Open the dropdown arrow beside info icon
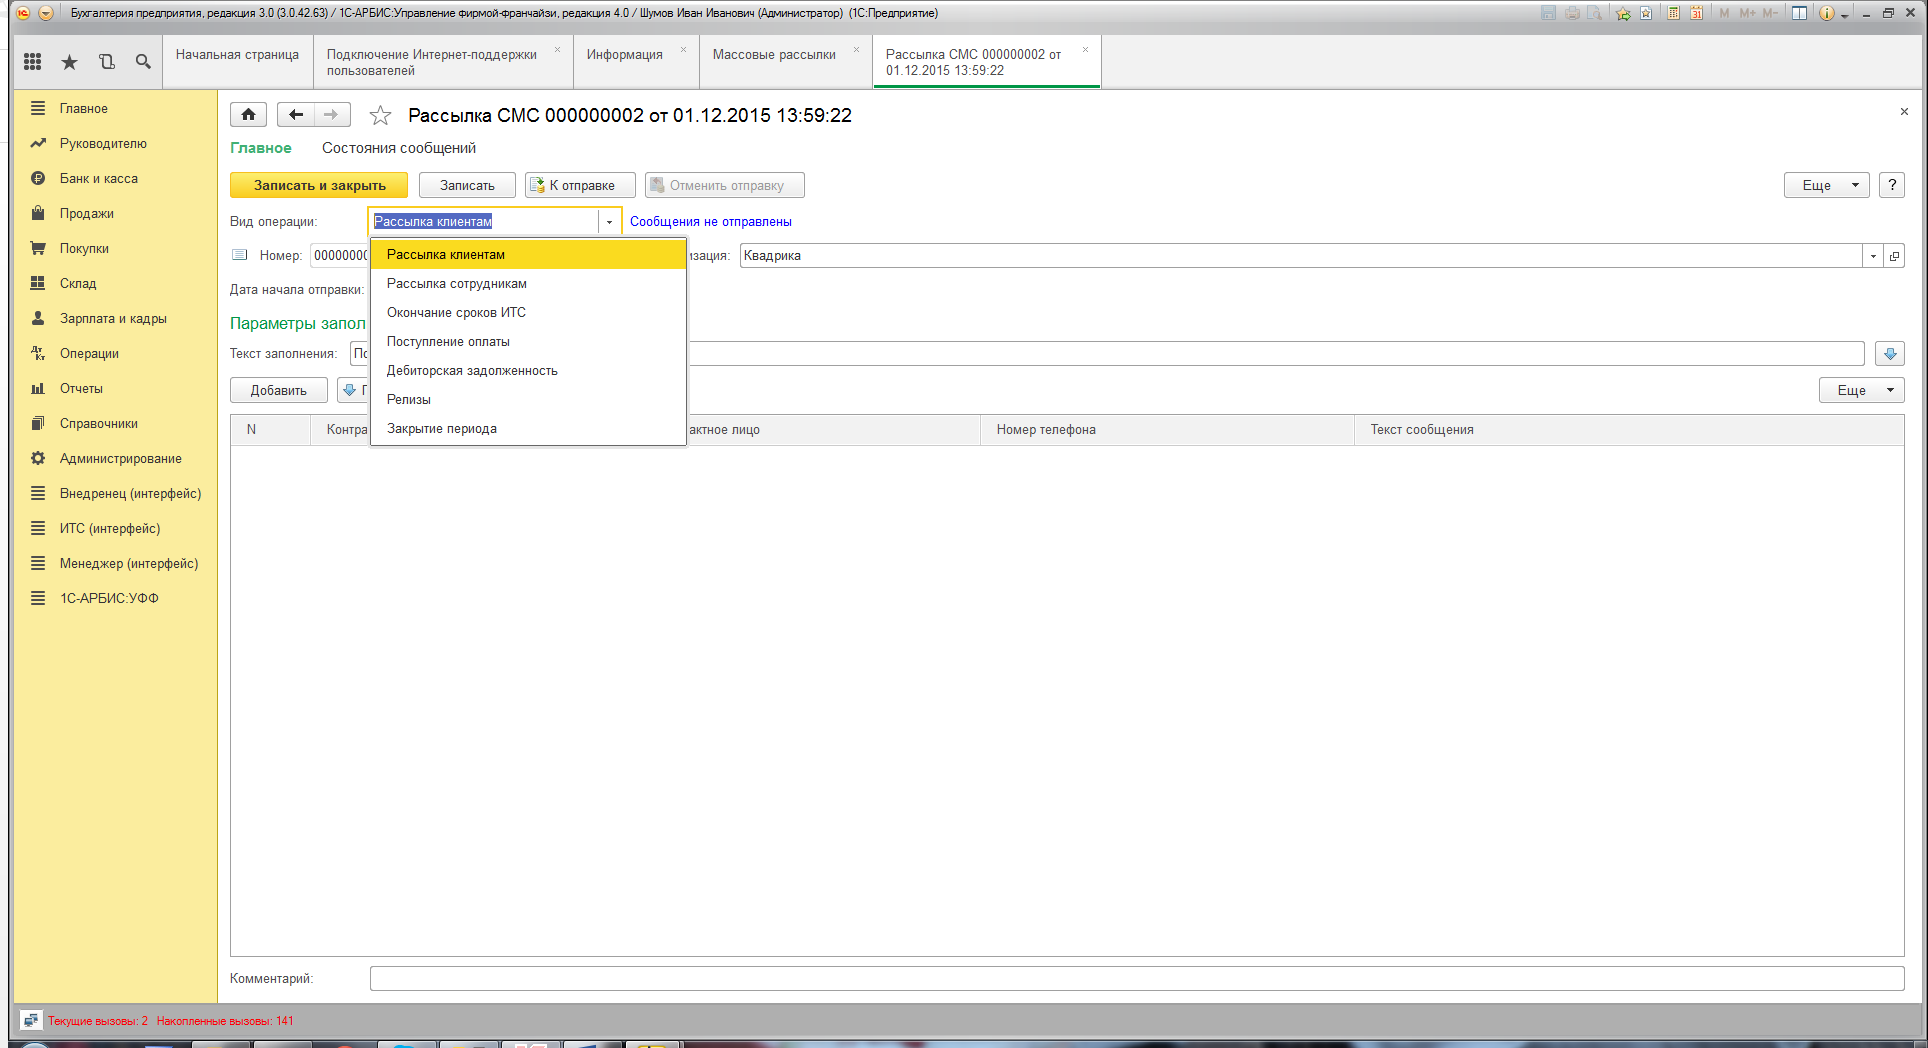Viewport: 1928px width, 1048px height. point(1845,14)
